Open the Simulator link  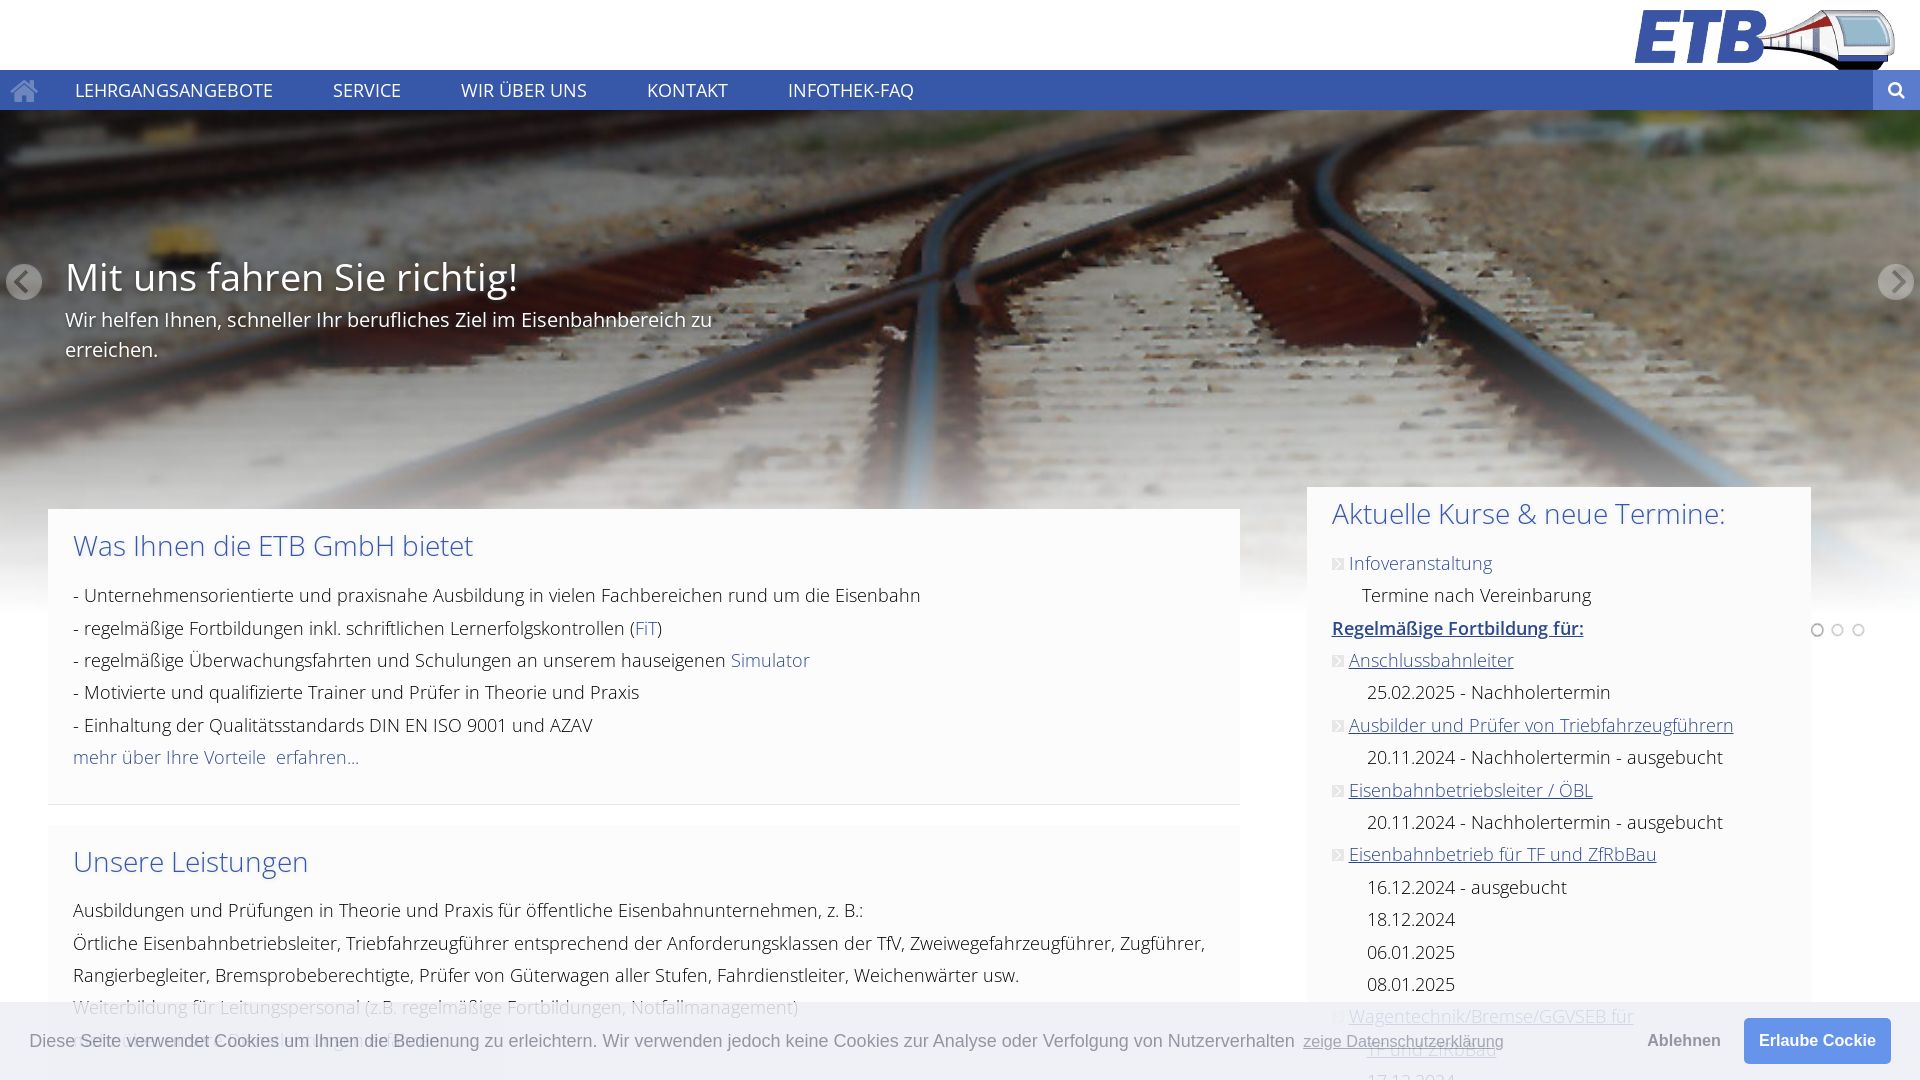pyautogui.click(x=770, y=660)
